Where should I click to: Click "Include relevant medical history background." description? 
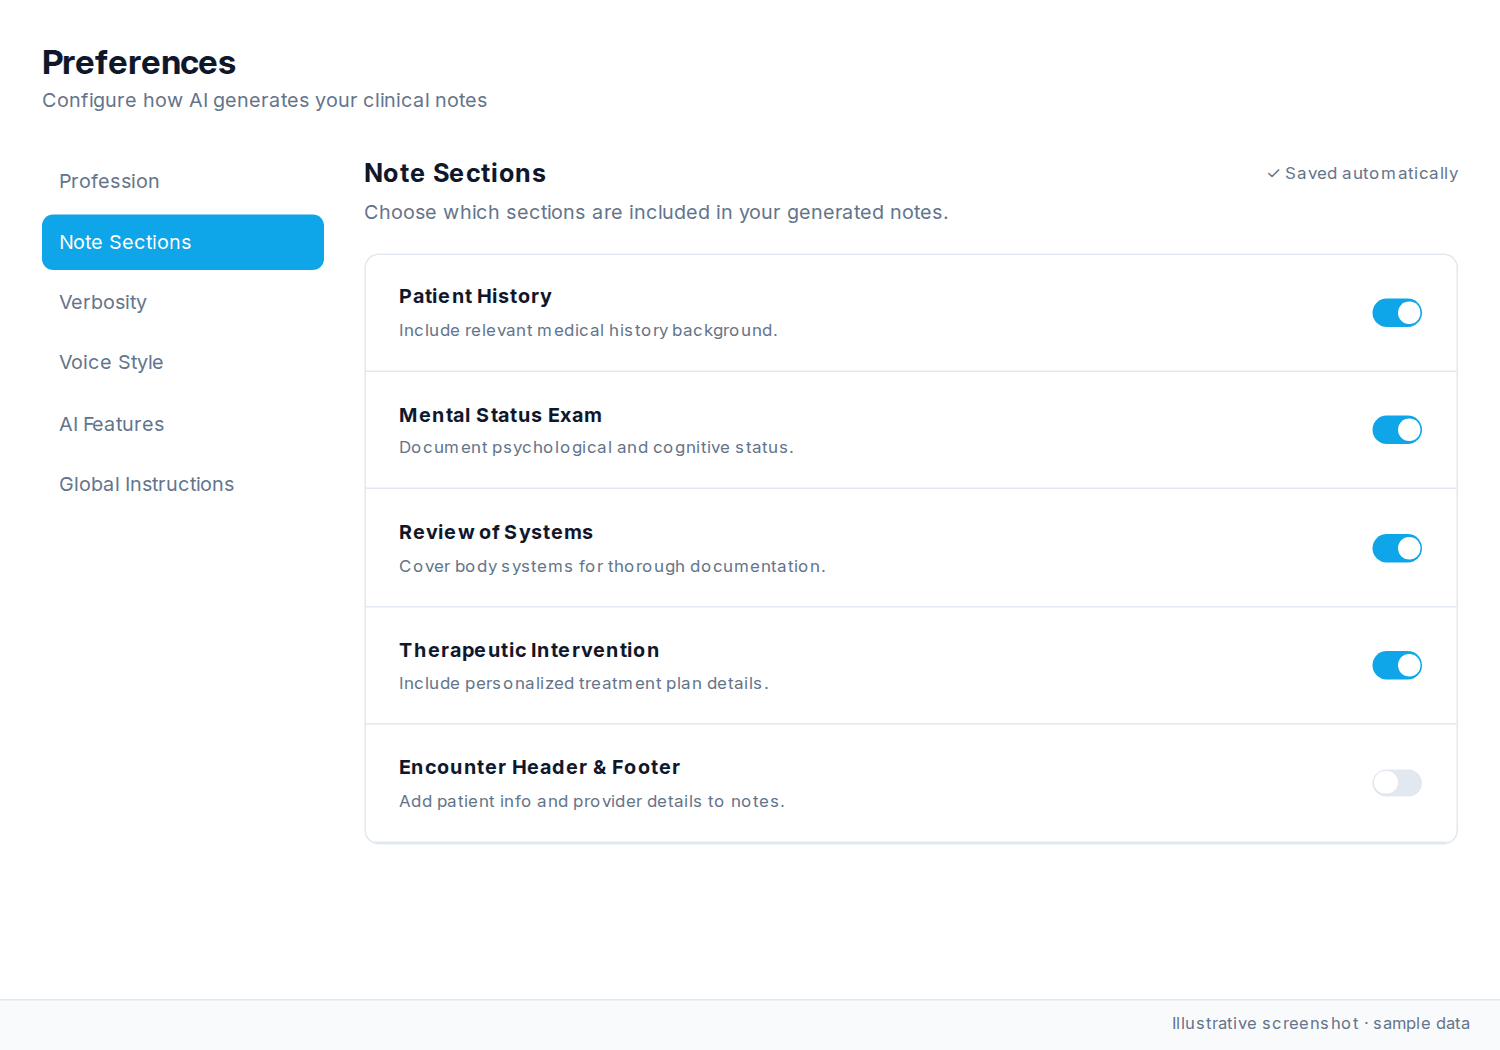588,330
